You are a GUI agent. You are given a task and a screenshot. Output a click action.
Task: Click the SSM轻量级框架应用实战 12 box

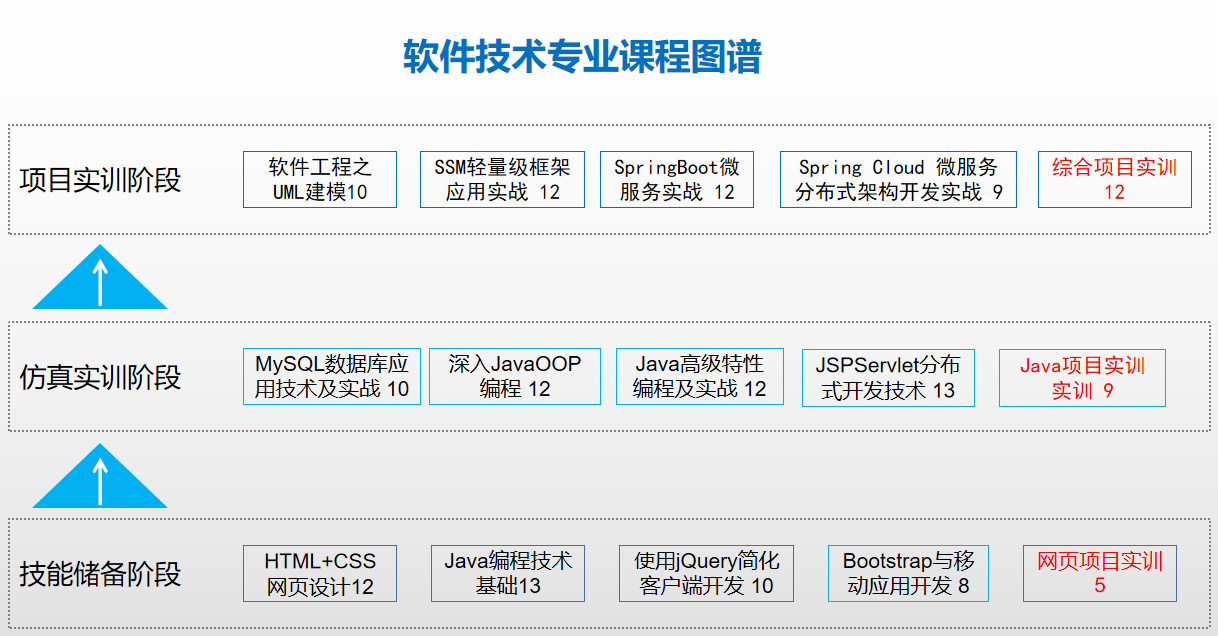503,180
